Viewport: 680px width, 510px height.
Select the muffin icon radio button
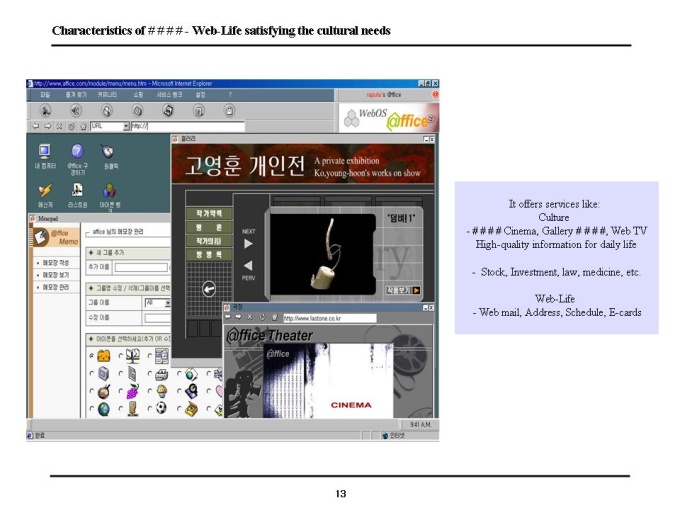150,391
